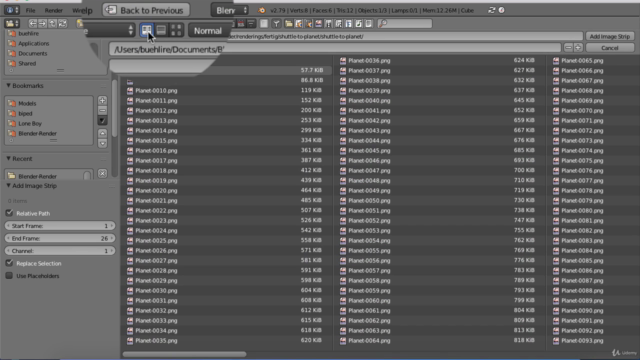The width and height of the screenshot is (640, 360).
Task: Switch to short list display mode
Action: coord(147,30)
